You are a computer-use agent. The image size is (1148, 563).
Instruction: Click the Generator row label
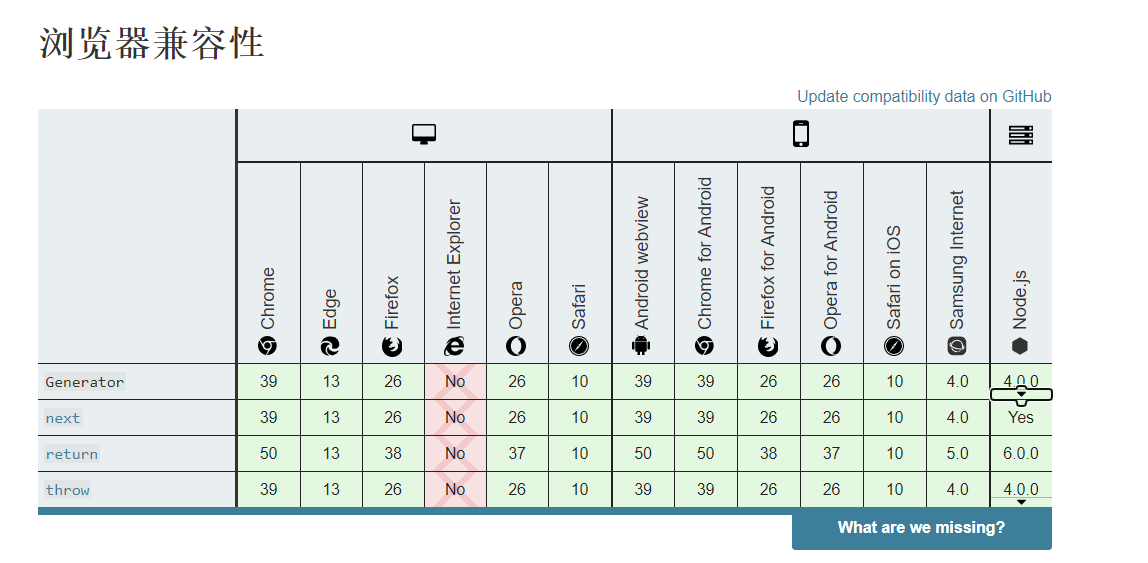coord(85,382)
